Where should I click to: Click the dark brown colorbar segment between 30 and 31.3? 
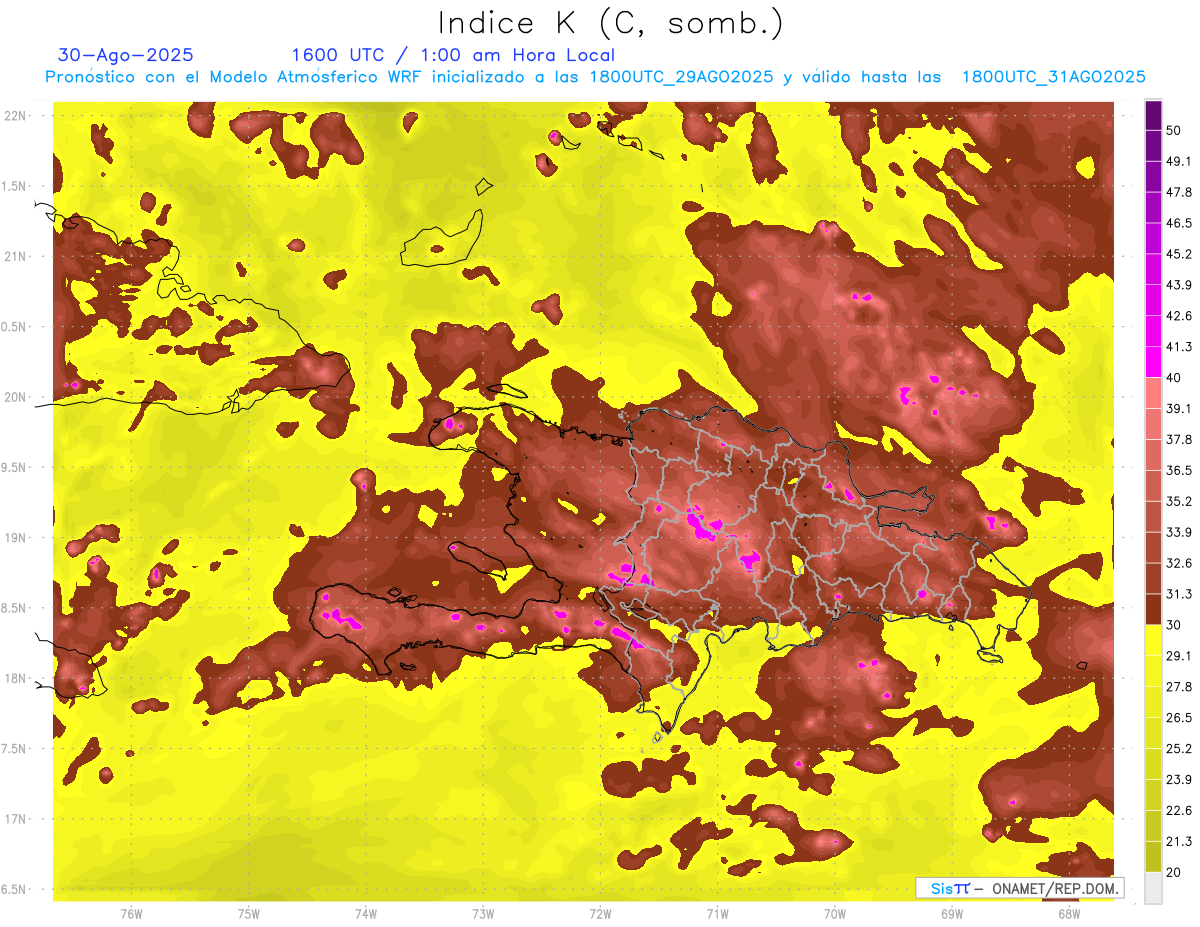pos(1153,609)
